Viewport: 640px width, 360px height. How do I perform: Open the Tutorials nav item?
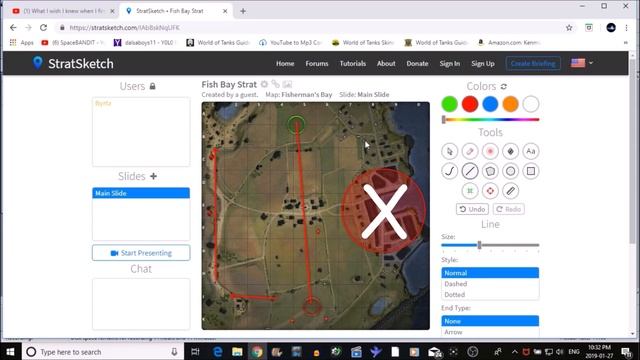(x=353, y=63)
